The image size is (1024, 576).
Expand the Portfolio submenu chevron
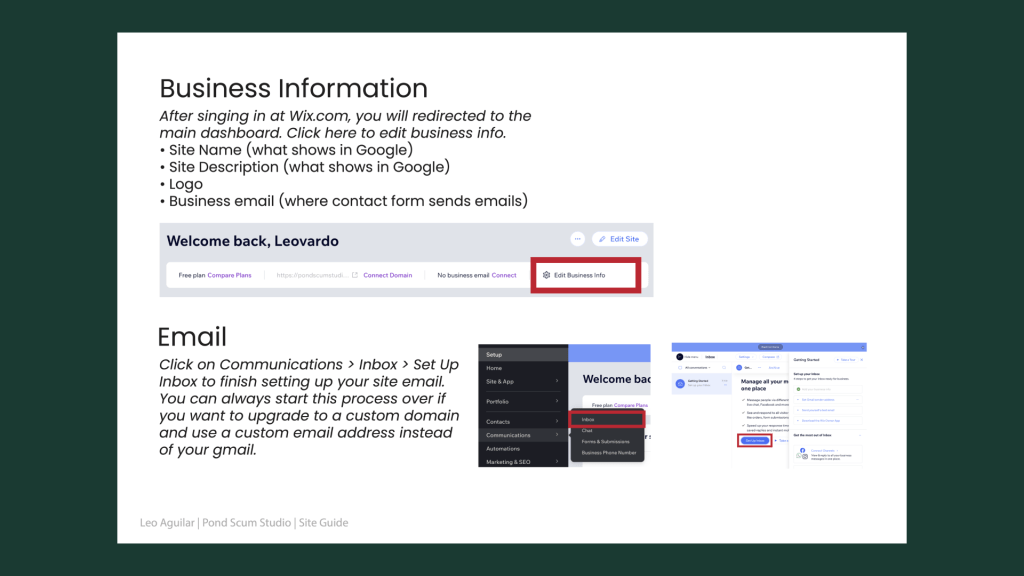click(x=558, y=403)
